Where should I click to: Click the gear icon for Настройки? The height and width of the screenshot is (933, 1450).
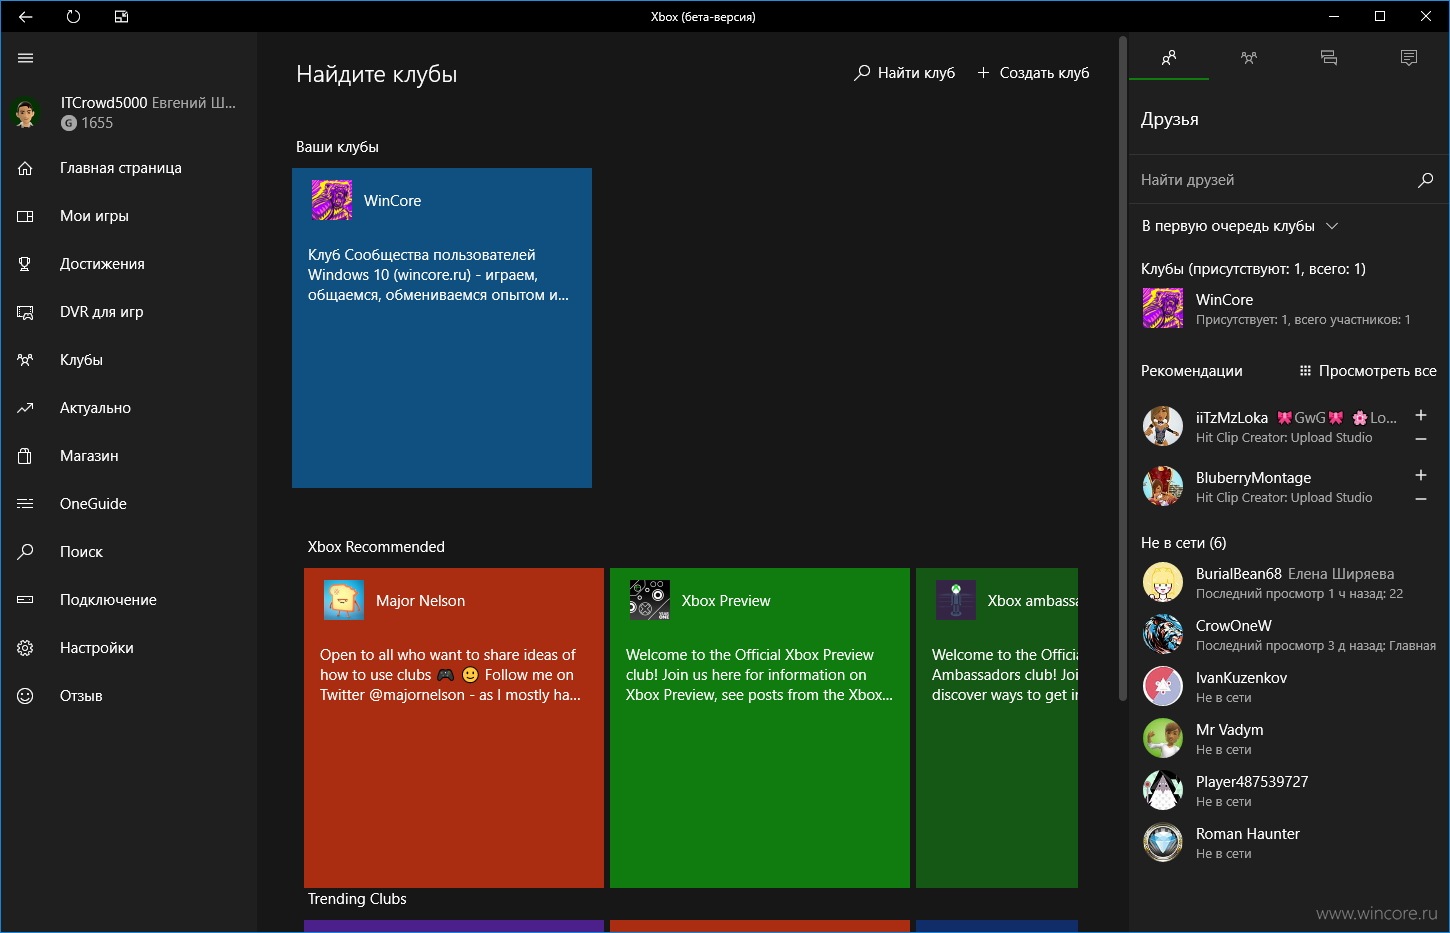[26, 648]
